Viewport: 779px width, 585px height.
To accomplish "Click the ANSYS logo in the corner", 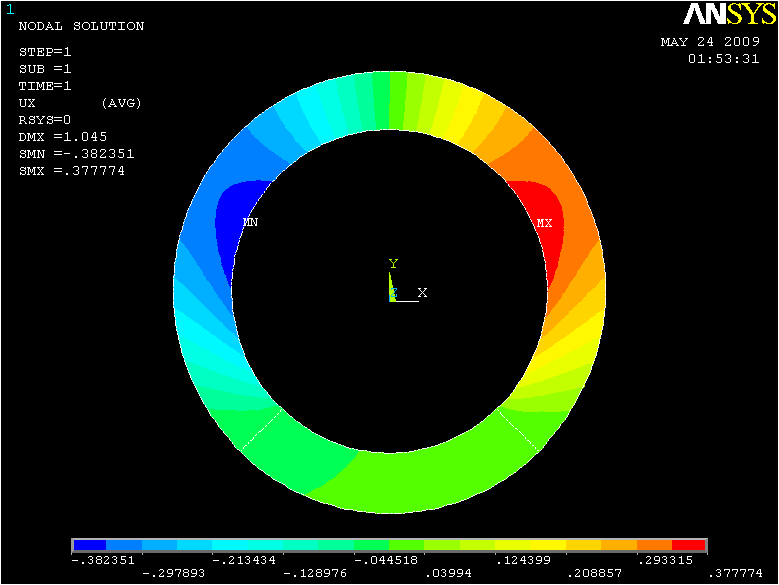I will click(730, 14).
